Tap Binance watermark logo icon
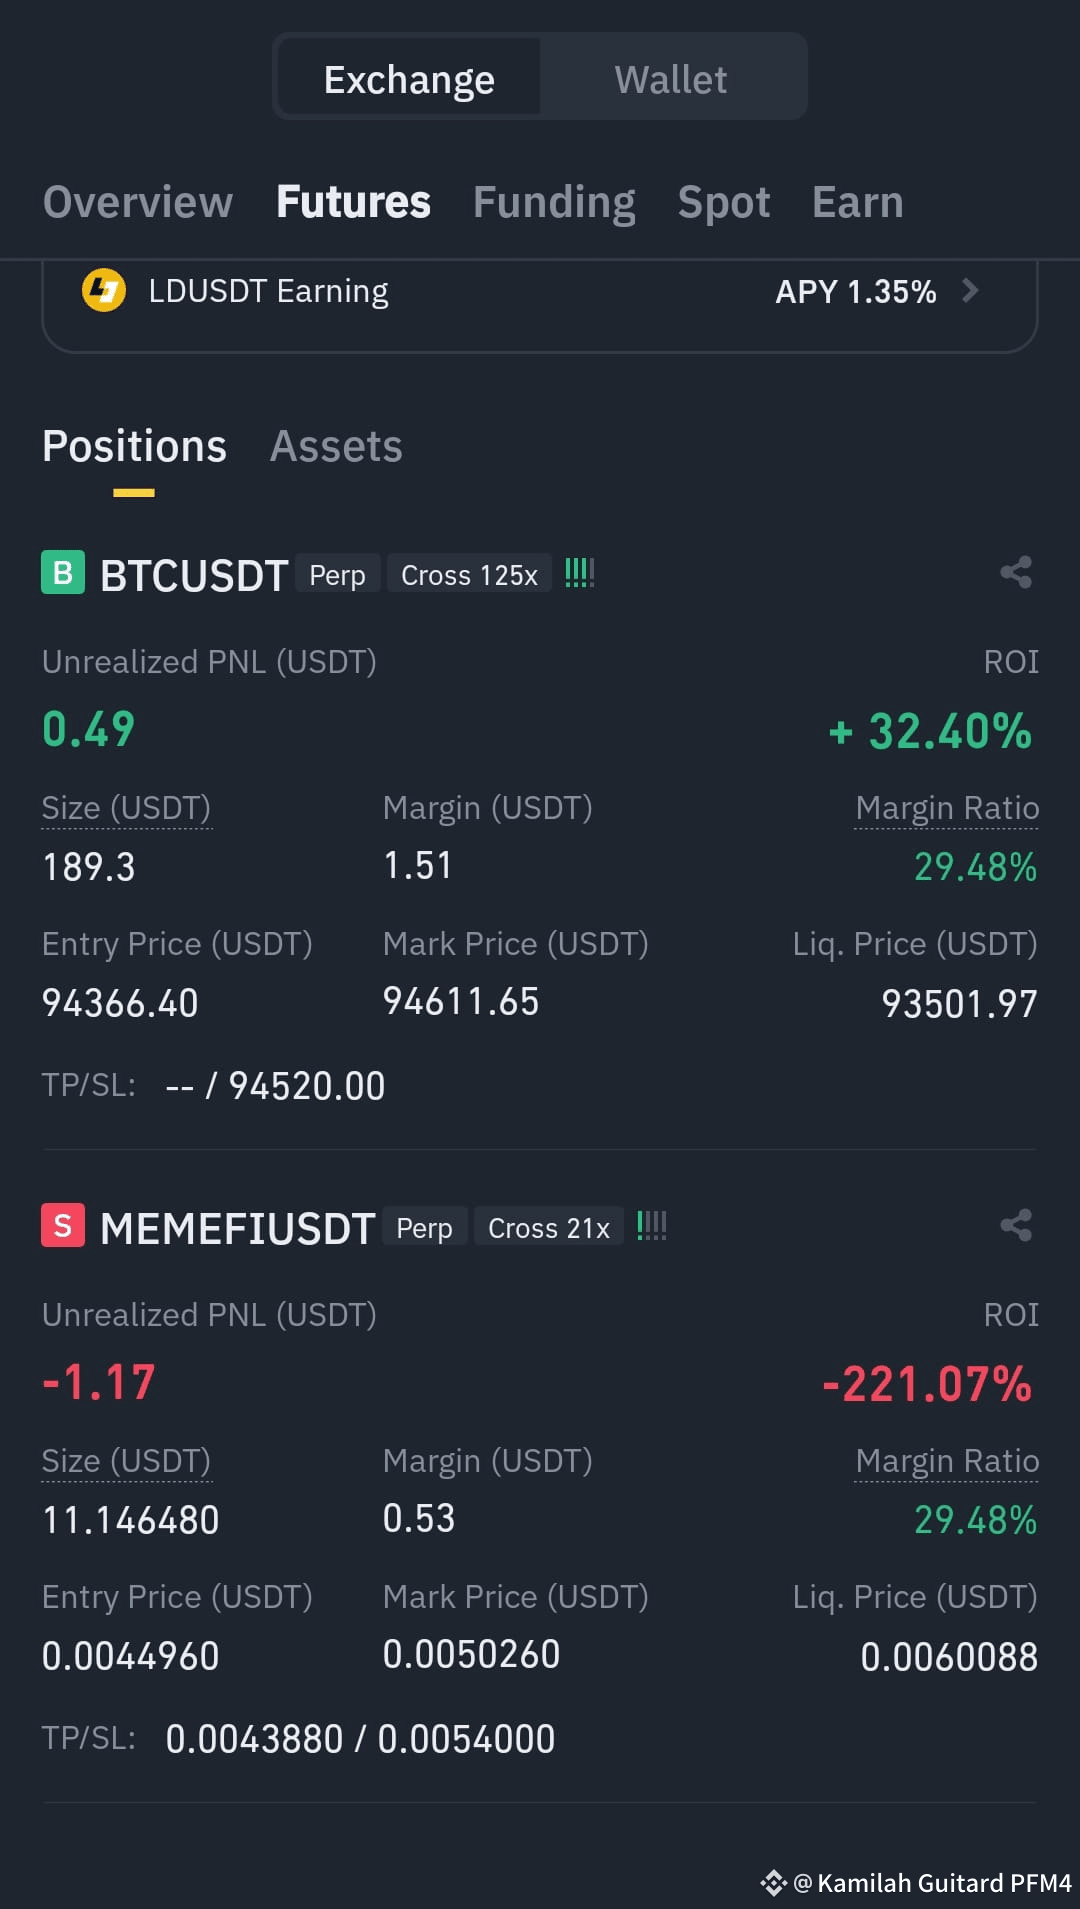Image resolution: width=1080 pixels, height=1909 pixels. click(x=773, y=1883)
